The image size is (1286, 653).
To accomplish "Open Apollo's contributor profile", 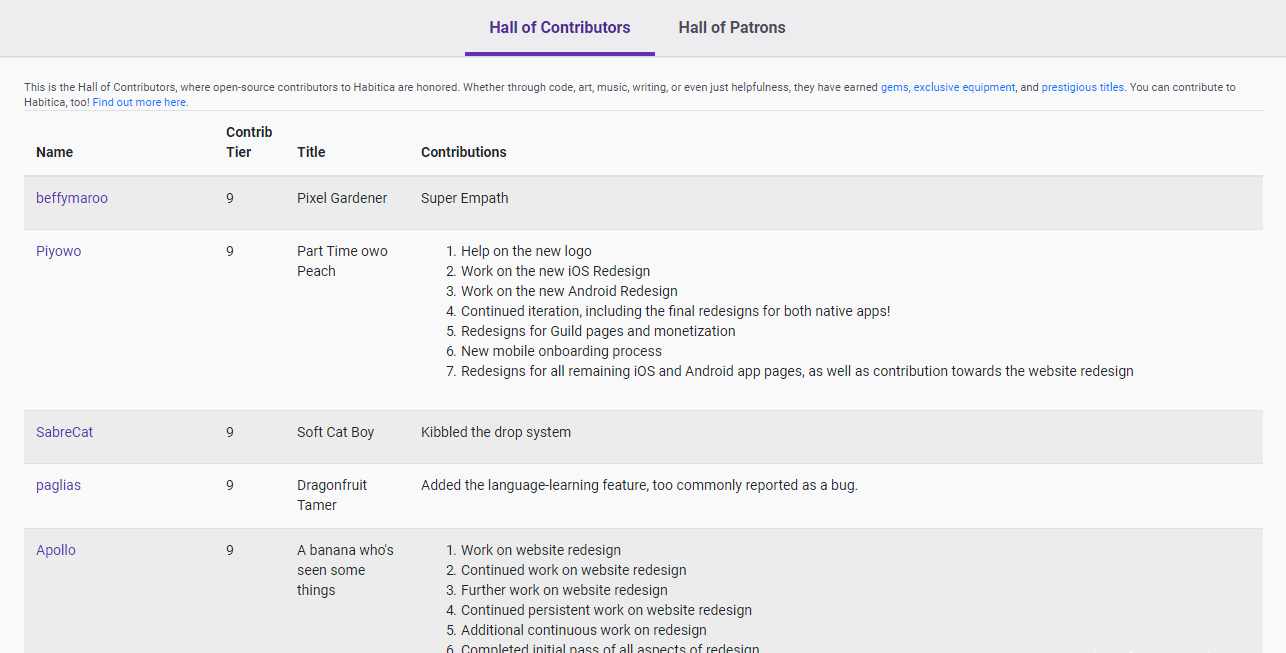I will [56, 550].
